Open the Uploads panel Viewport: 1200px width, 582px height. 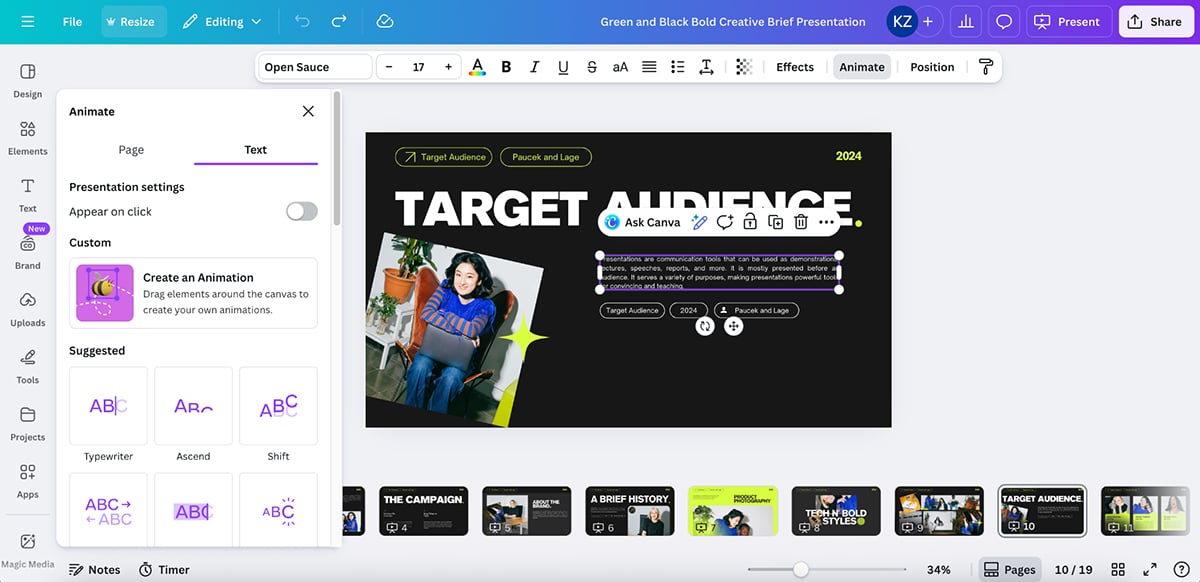27,309
